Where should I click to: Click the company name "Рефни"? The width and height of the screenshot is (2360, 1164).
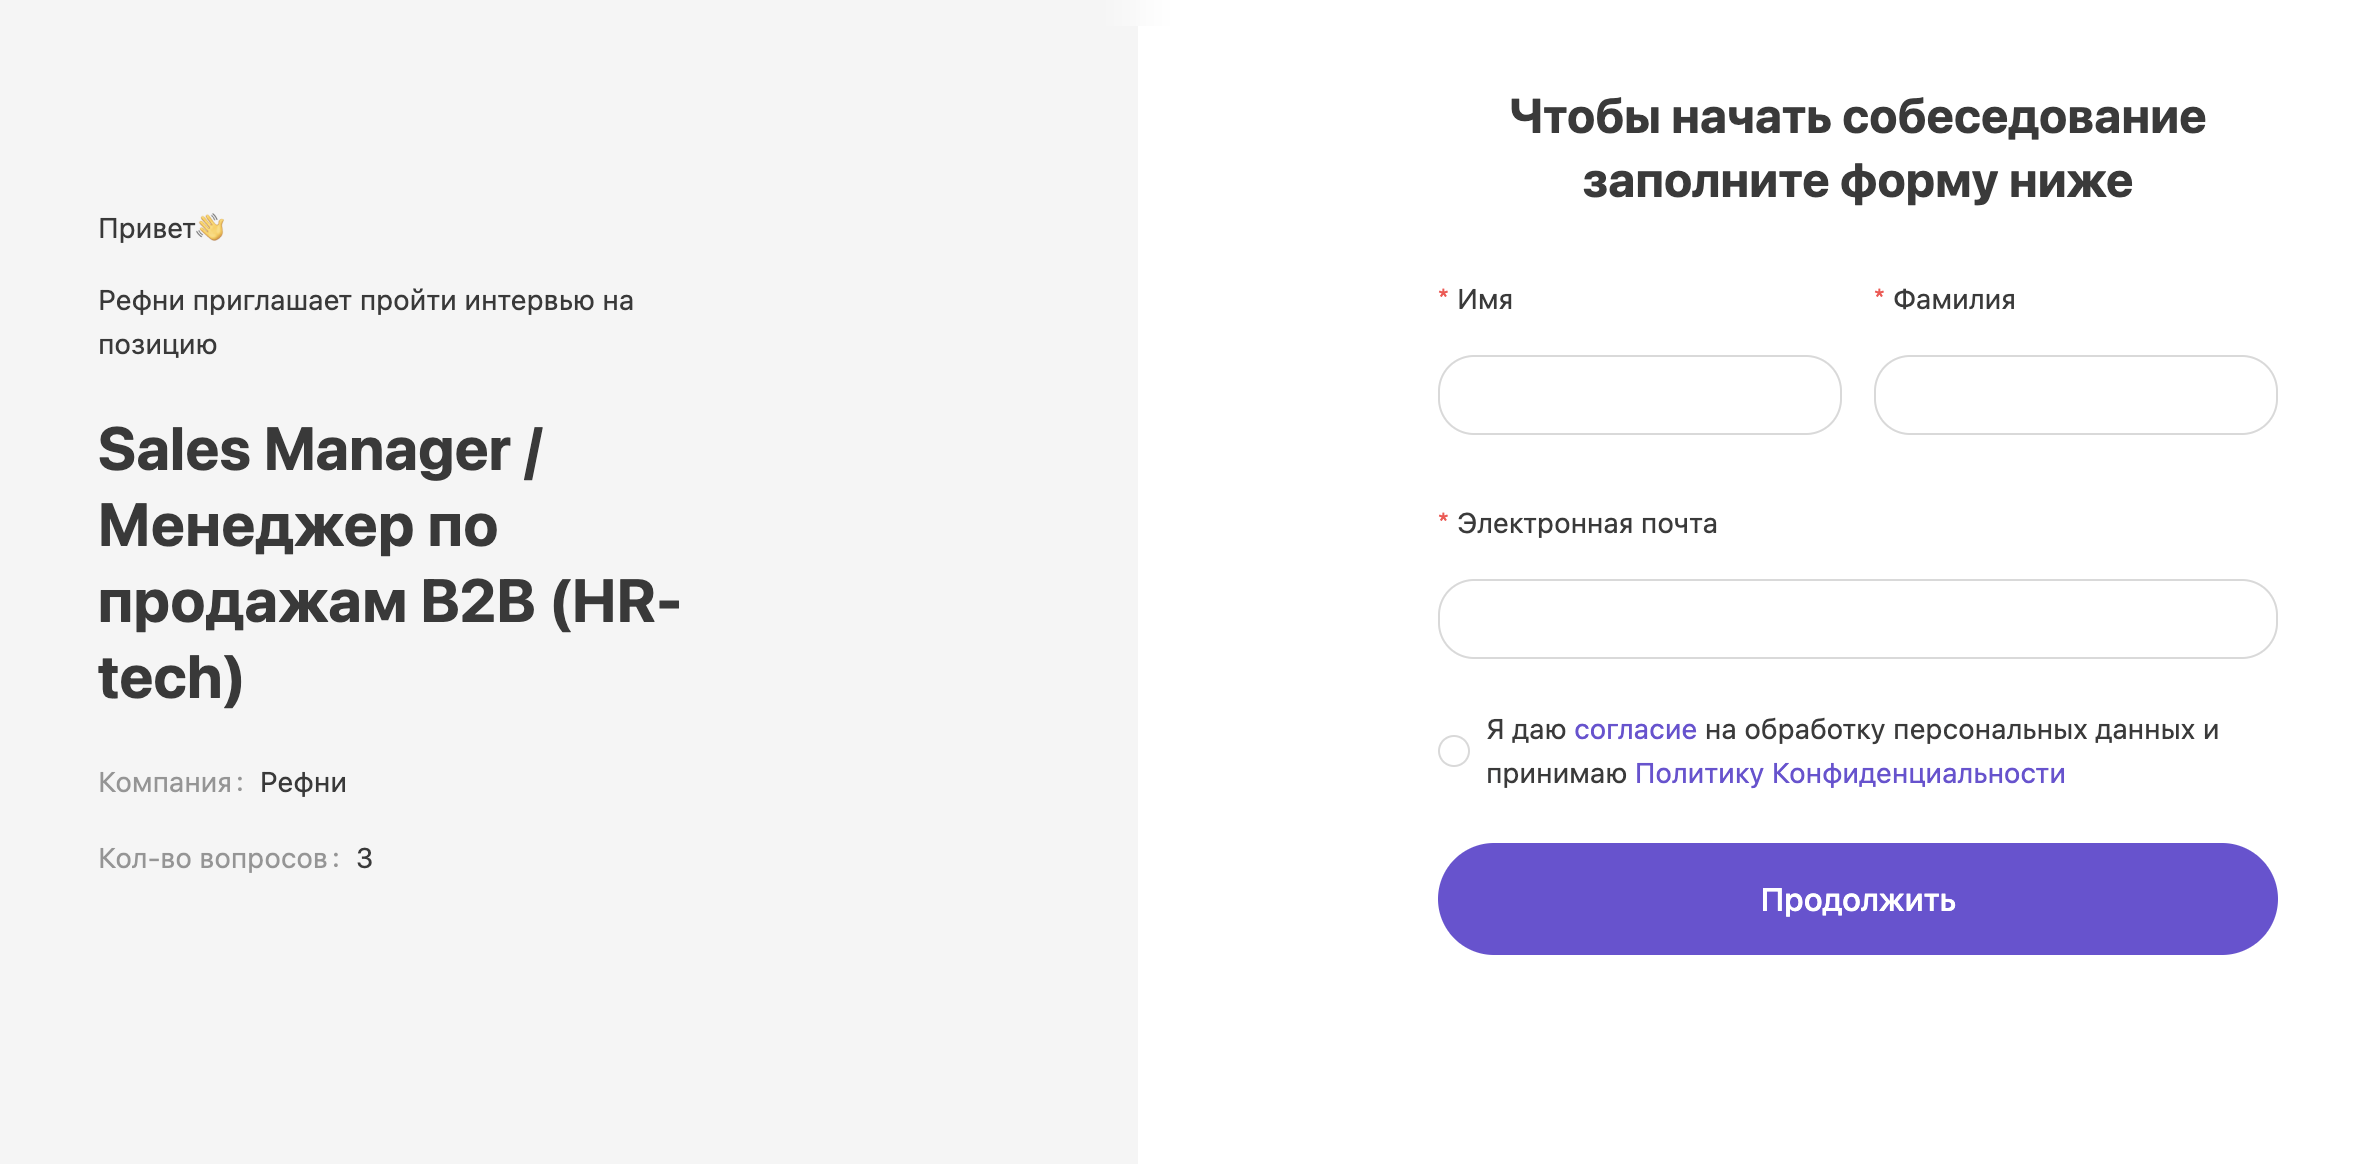pyautogui.click(x=303, y=782)
